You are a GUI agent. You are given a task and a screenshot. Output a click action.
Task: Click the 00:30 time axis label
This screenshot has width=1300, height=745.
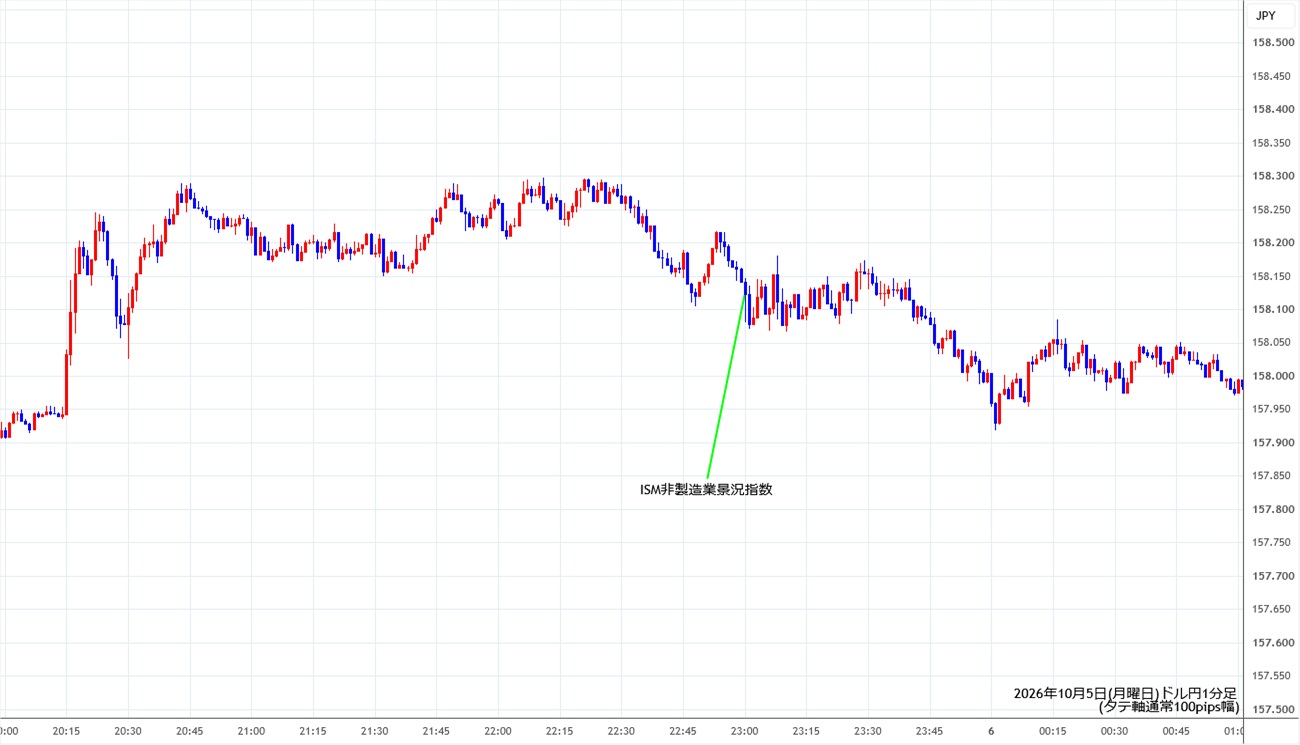click(1114, 731)
